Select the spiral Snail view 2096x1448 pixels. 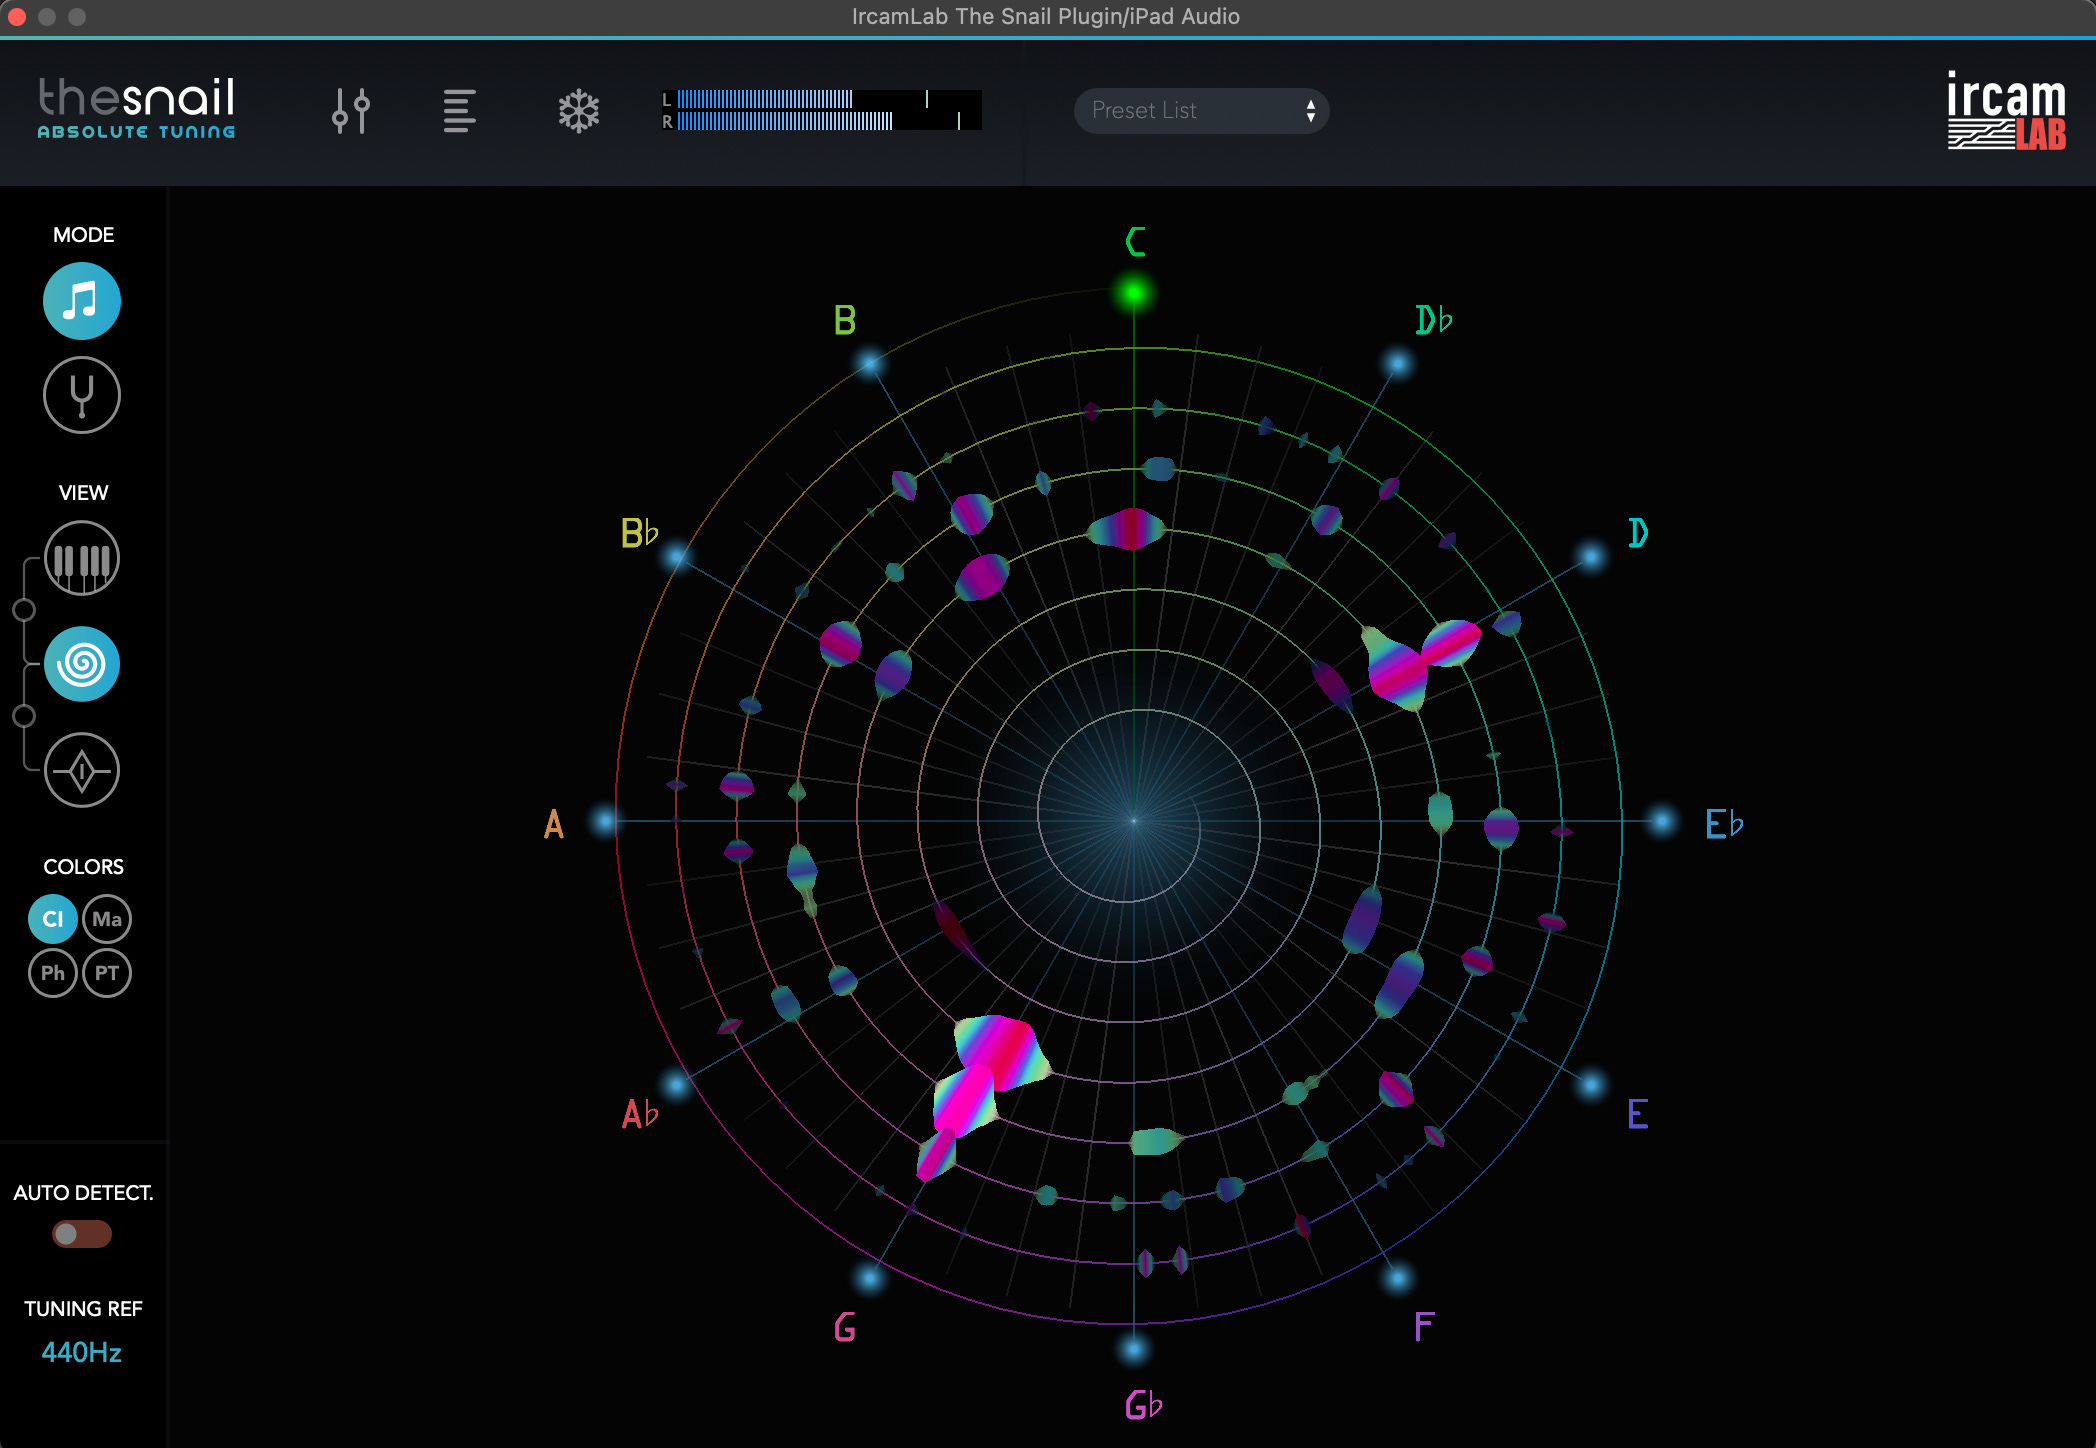(82, 664)
